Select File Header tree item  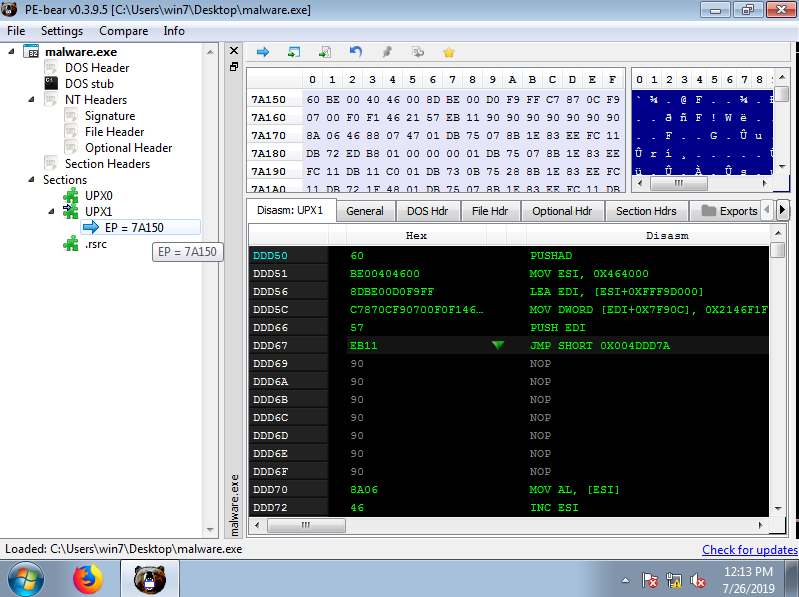115,131
